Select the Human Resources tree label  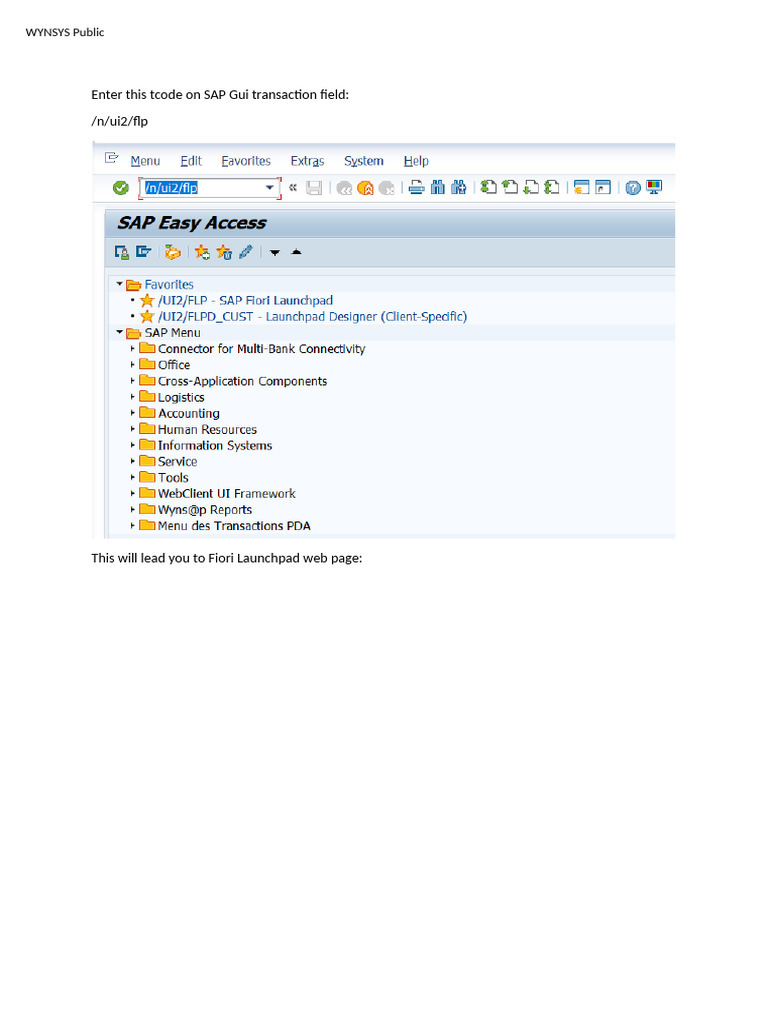point(207,430)
